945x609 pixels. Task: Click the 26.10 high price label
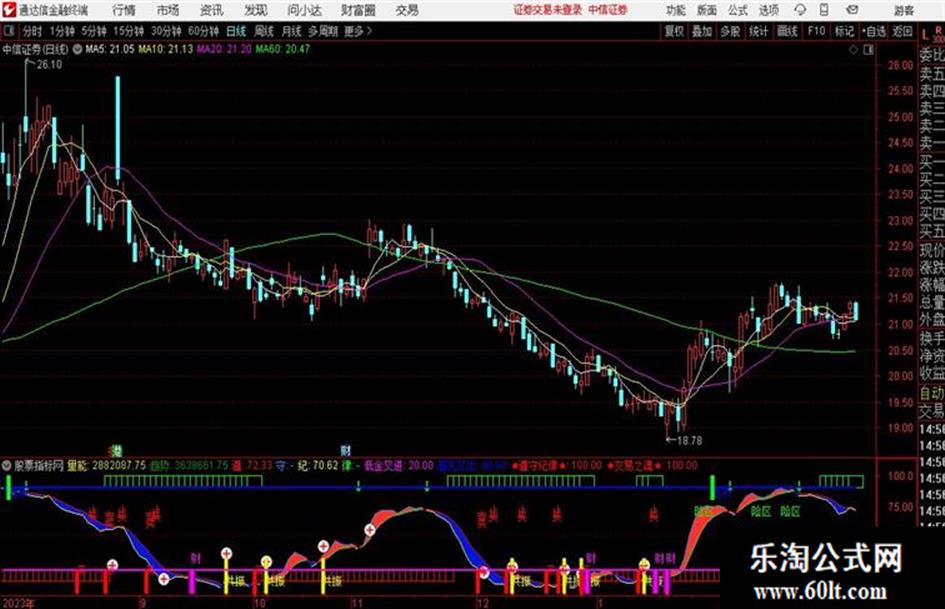coord(49,65)
